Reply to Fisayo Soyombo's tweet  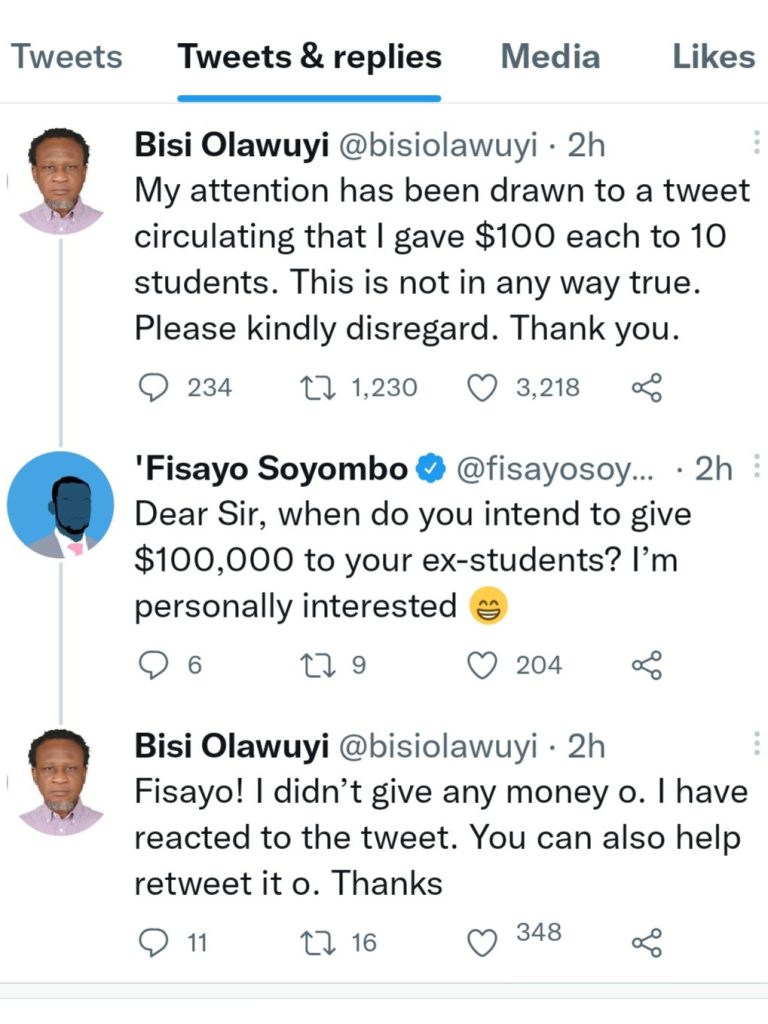tap(152, 665)
